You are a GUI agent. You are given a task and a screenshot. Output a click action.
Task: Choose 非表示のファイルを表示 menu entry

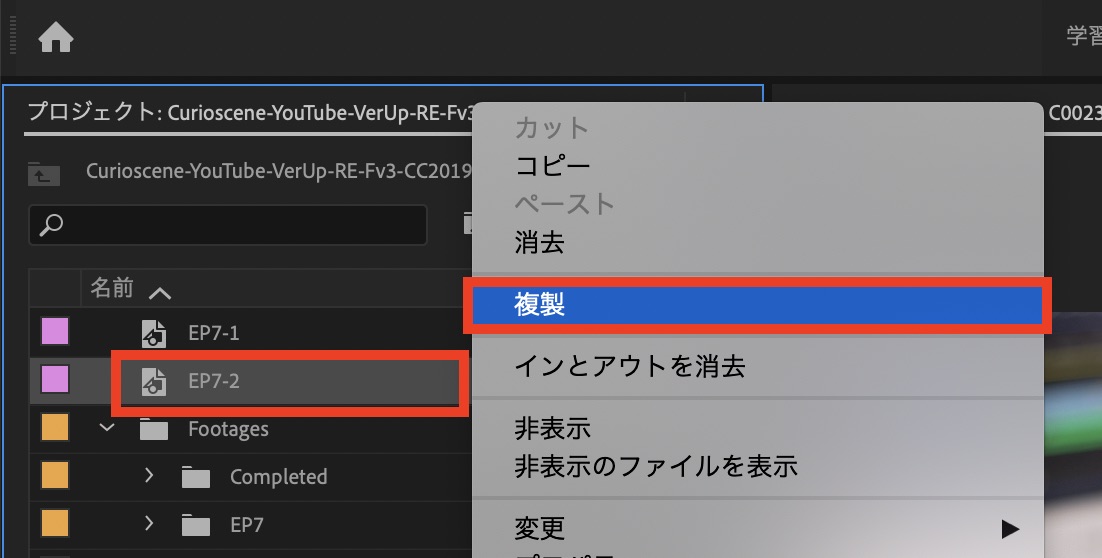[758, 466]
